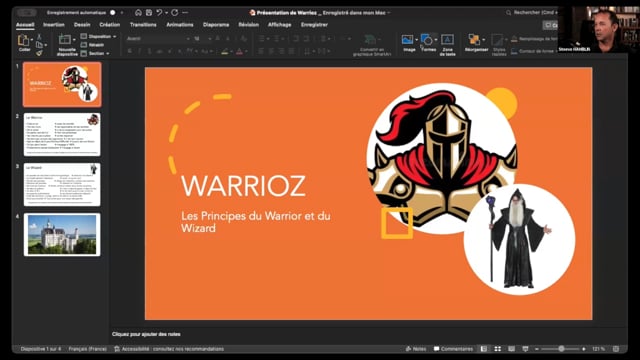Viewport: 640px width, 360px height.
Task: Open the title bar more options ellipsis
Action: tap(186, 13)
